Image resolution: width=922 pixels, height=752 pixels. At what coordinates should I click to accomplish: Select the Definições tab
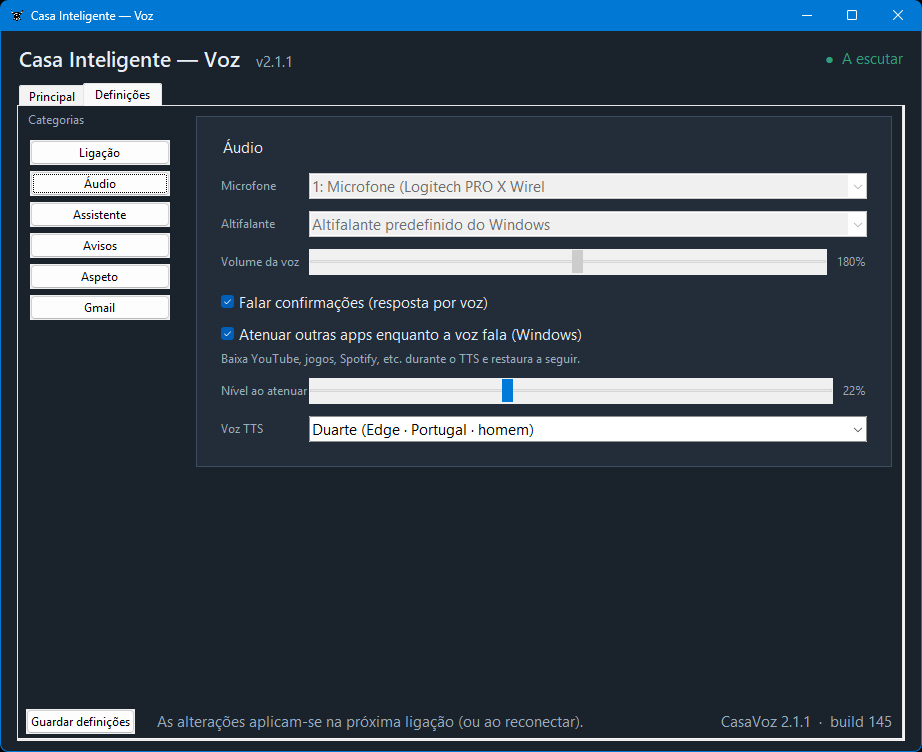122,95
